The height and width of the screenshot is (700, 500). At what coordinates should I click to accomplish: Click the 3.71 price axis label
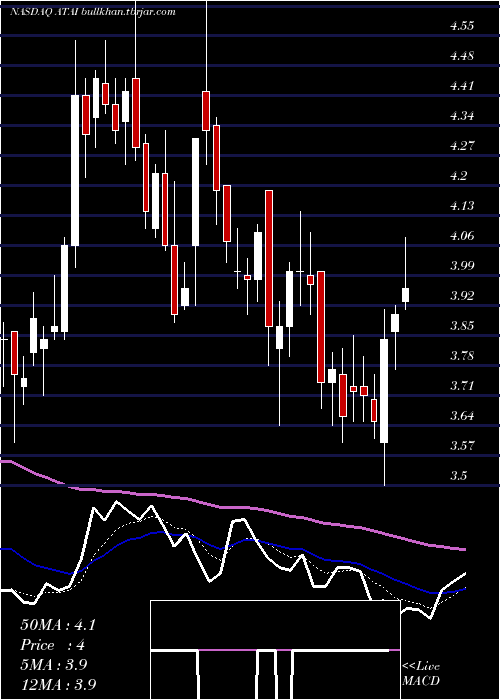coord(461,386)
